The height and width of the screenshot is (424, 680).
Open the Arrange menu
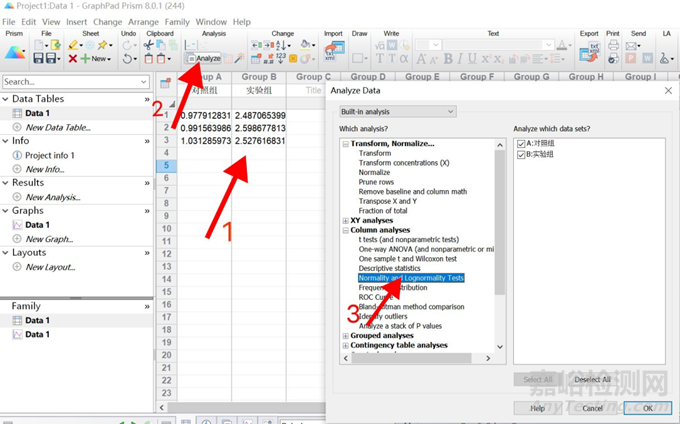(144, 22)
